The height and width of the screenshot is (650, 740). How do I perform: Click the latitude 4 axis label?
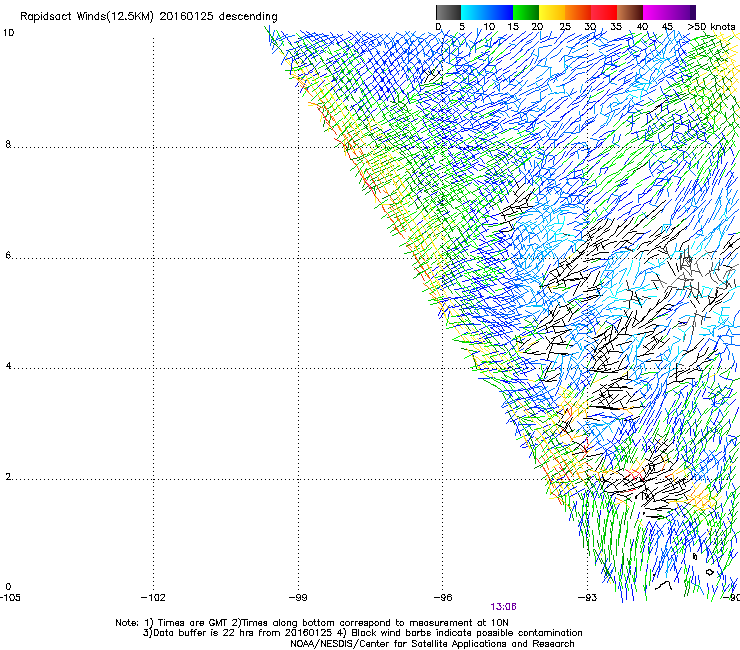(8, 366)
